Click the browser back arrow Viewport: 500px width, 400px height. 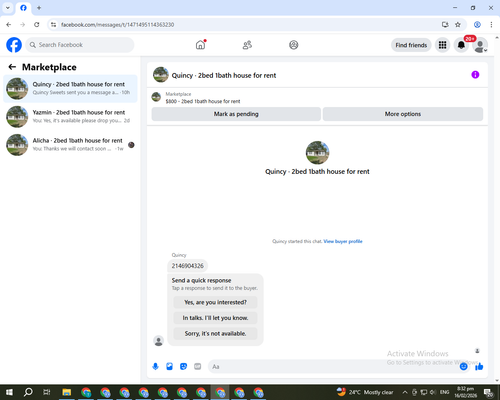[x=9, y=25]
